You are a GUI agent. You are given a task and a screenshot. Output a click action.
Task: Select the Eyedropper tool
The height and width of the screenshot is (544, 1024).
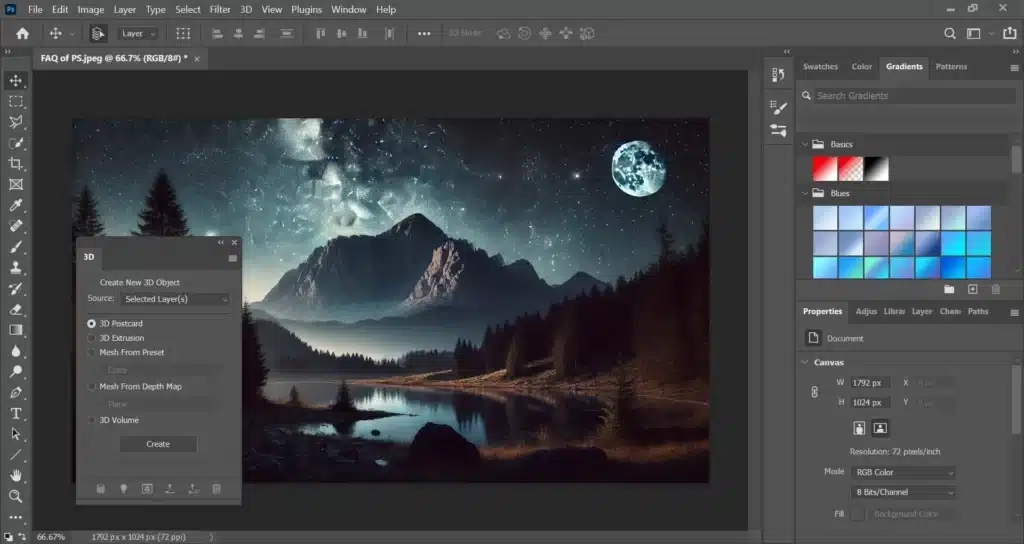click(16, 205)
